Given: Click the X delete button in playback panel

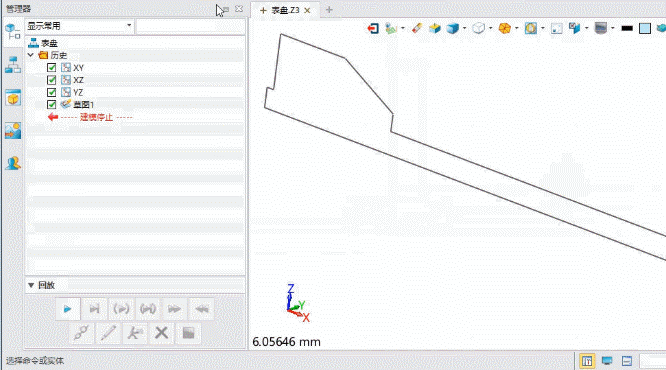Looking at the screenshot, I should pos(161,333).
